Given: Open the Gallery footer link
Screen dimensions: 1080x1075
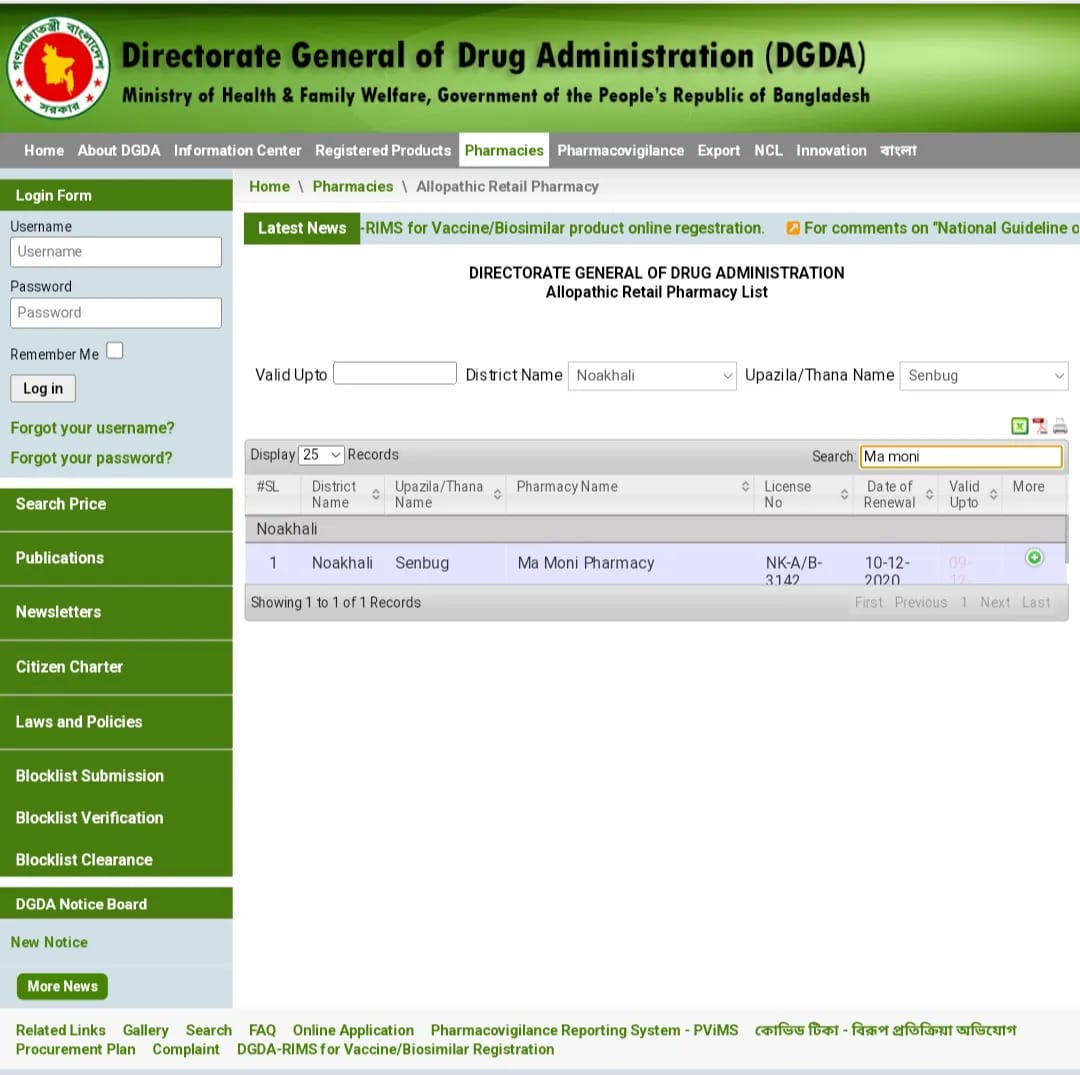Looking at the screenshot, I should coord(145,1030).
